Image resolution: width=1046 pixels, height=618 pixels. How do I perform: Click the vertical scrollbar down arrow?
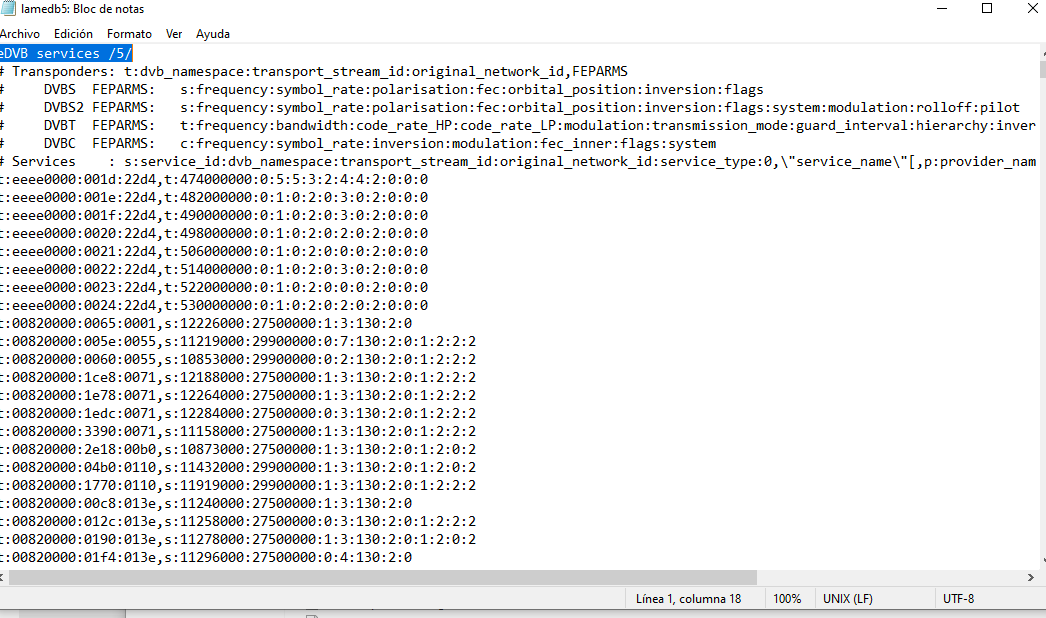1037,560
